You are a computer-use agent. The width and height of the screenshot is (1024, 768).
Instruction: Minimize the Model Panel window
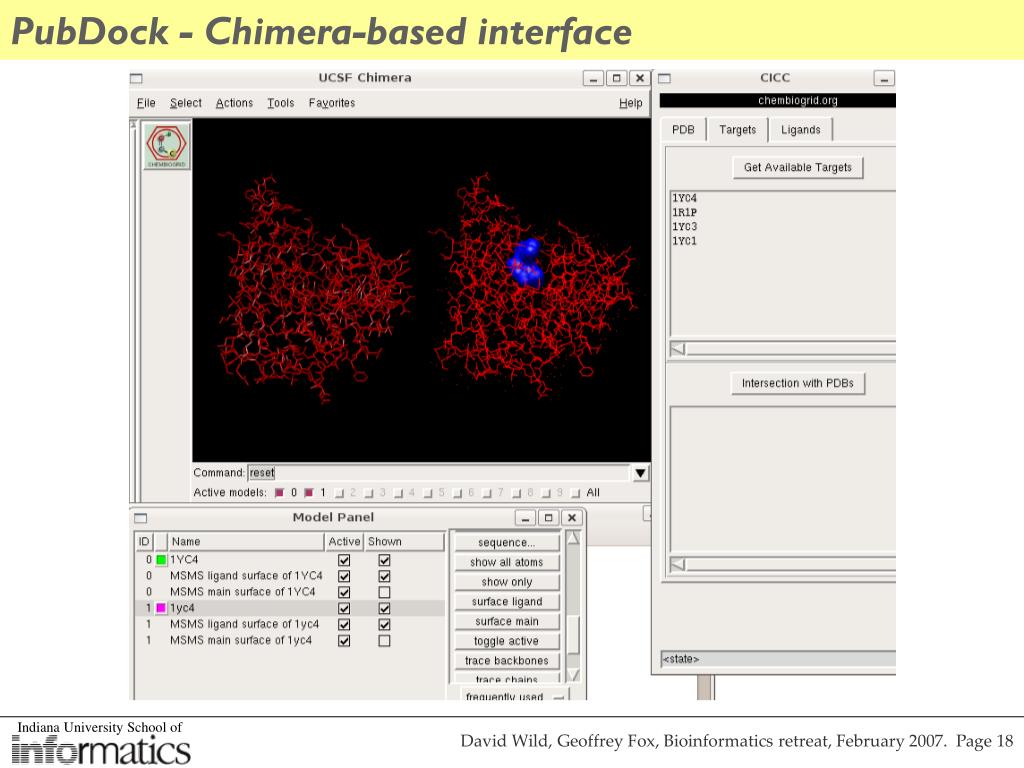(x=525, y=518)
